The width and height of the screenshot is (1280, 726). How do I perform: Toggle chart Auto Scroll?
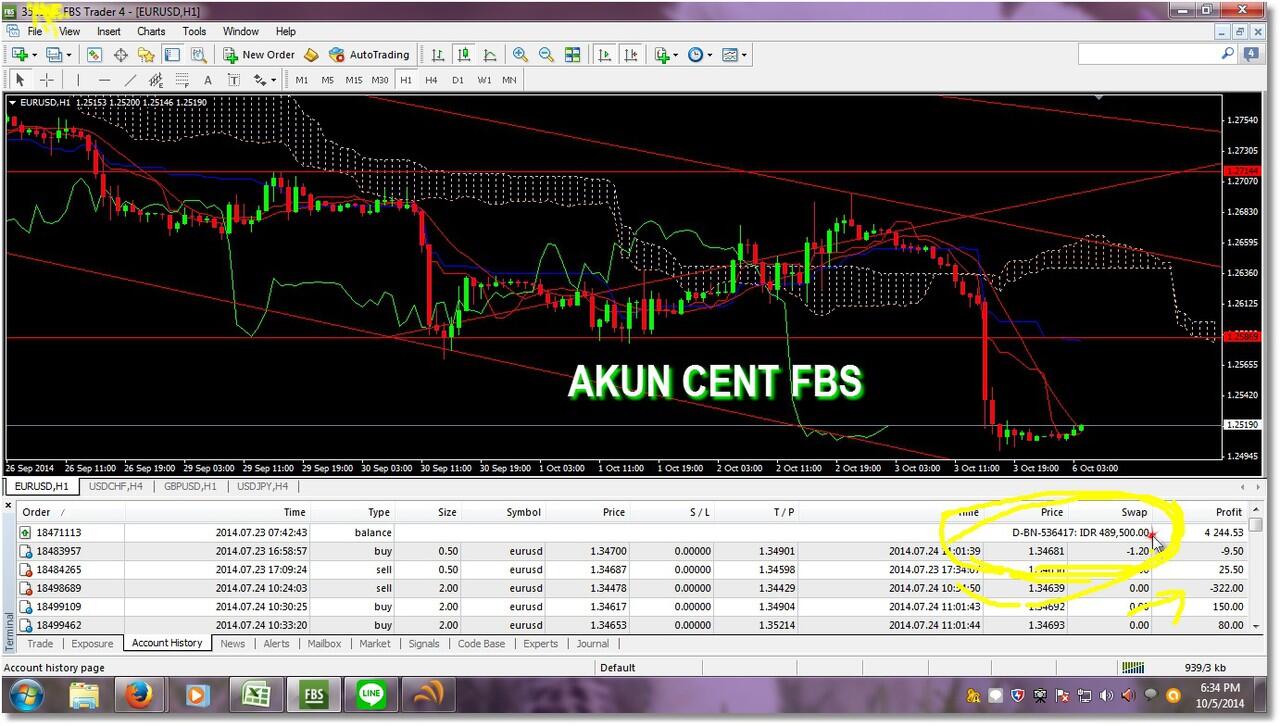605,55
